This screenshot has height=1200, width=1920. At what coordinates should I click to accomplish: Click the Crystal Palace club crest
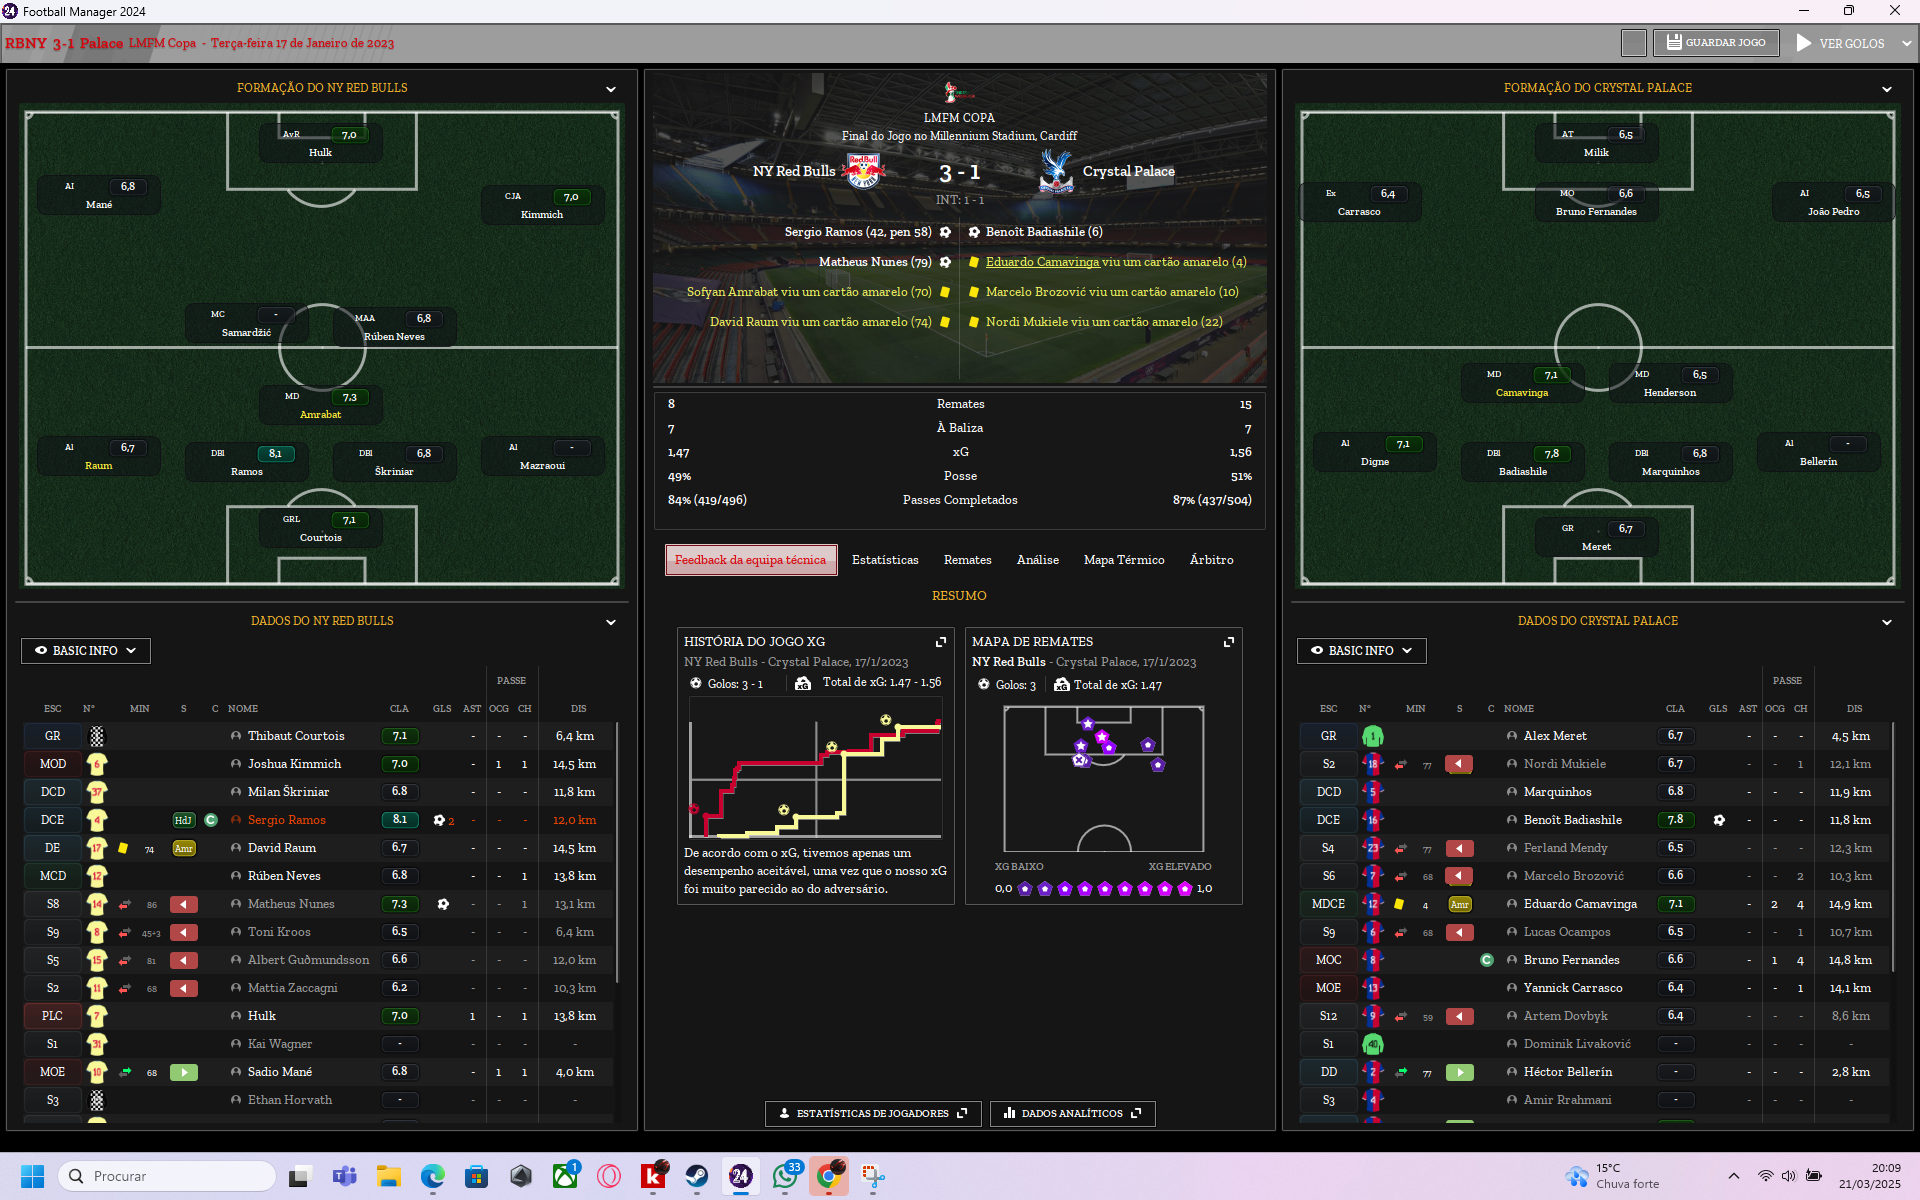(x=1056, y=172)
